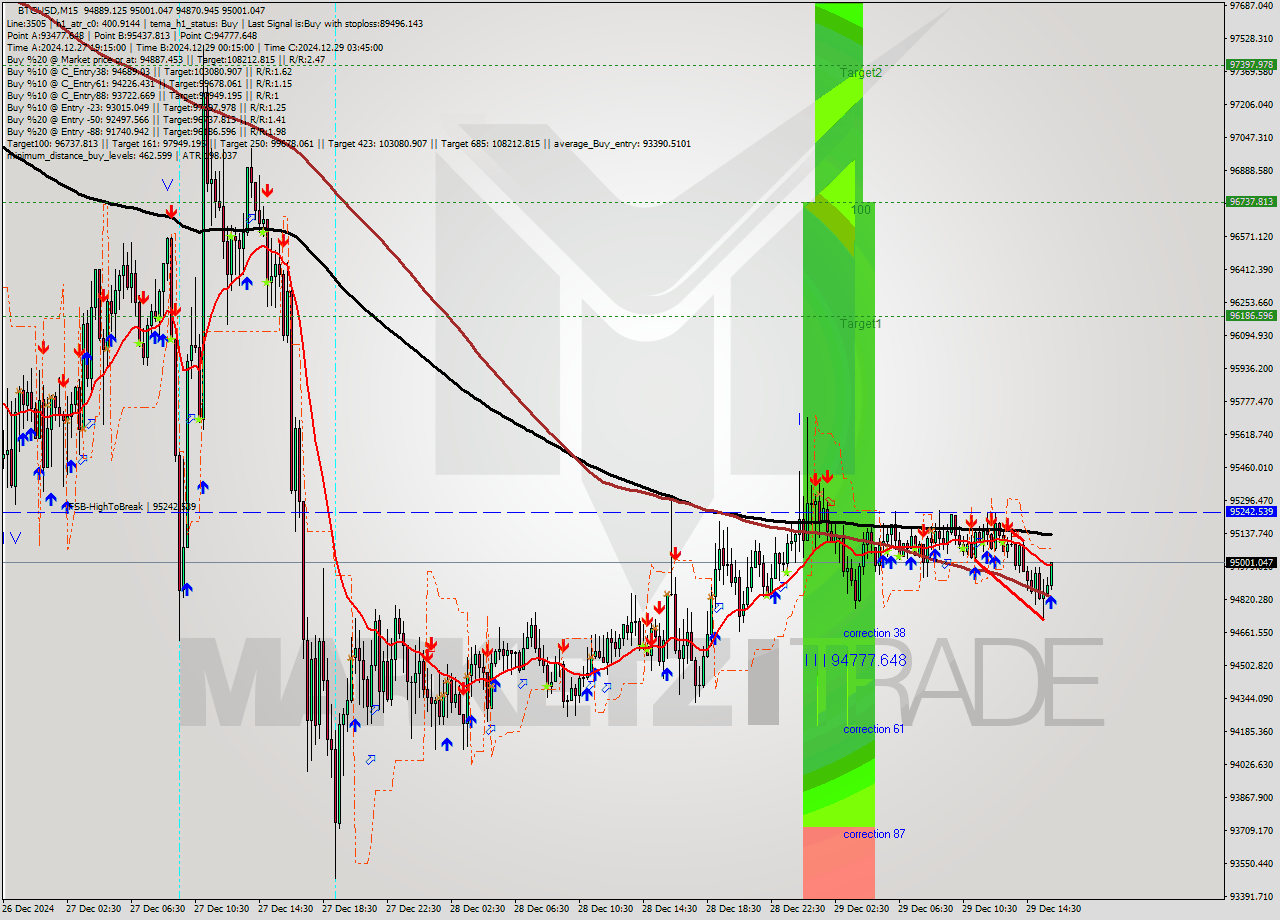Click the '28 Dec 14:30' time label
This screenshot has height=920, width=1280.
point(669,909)
